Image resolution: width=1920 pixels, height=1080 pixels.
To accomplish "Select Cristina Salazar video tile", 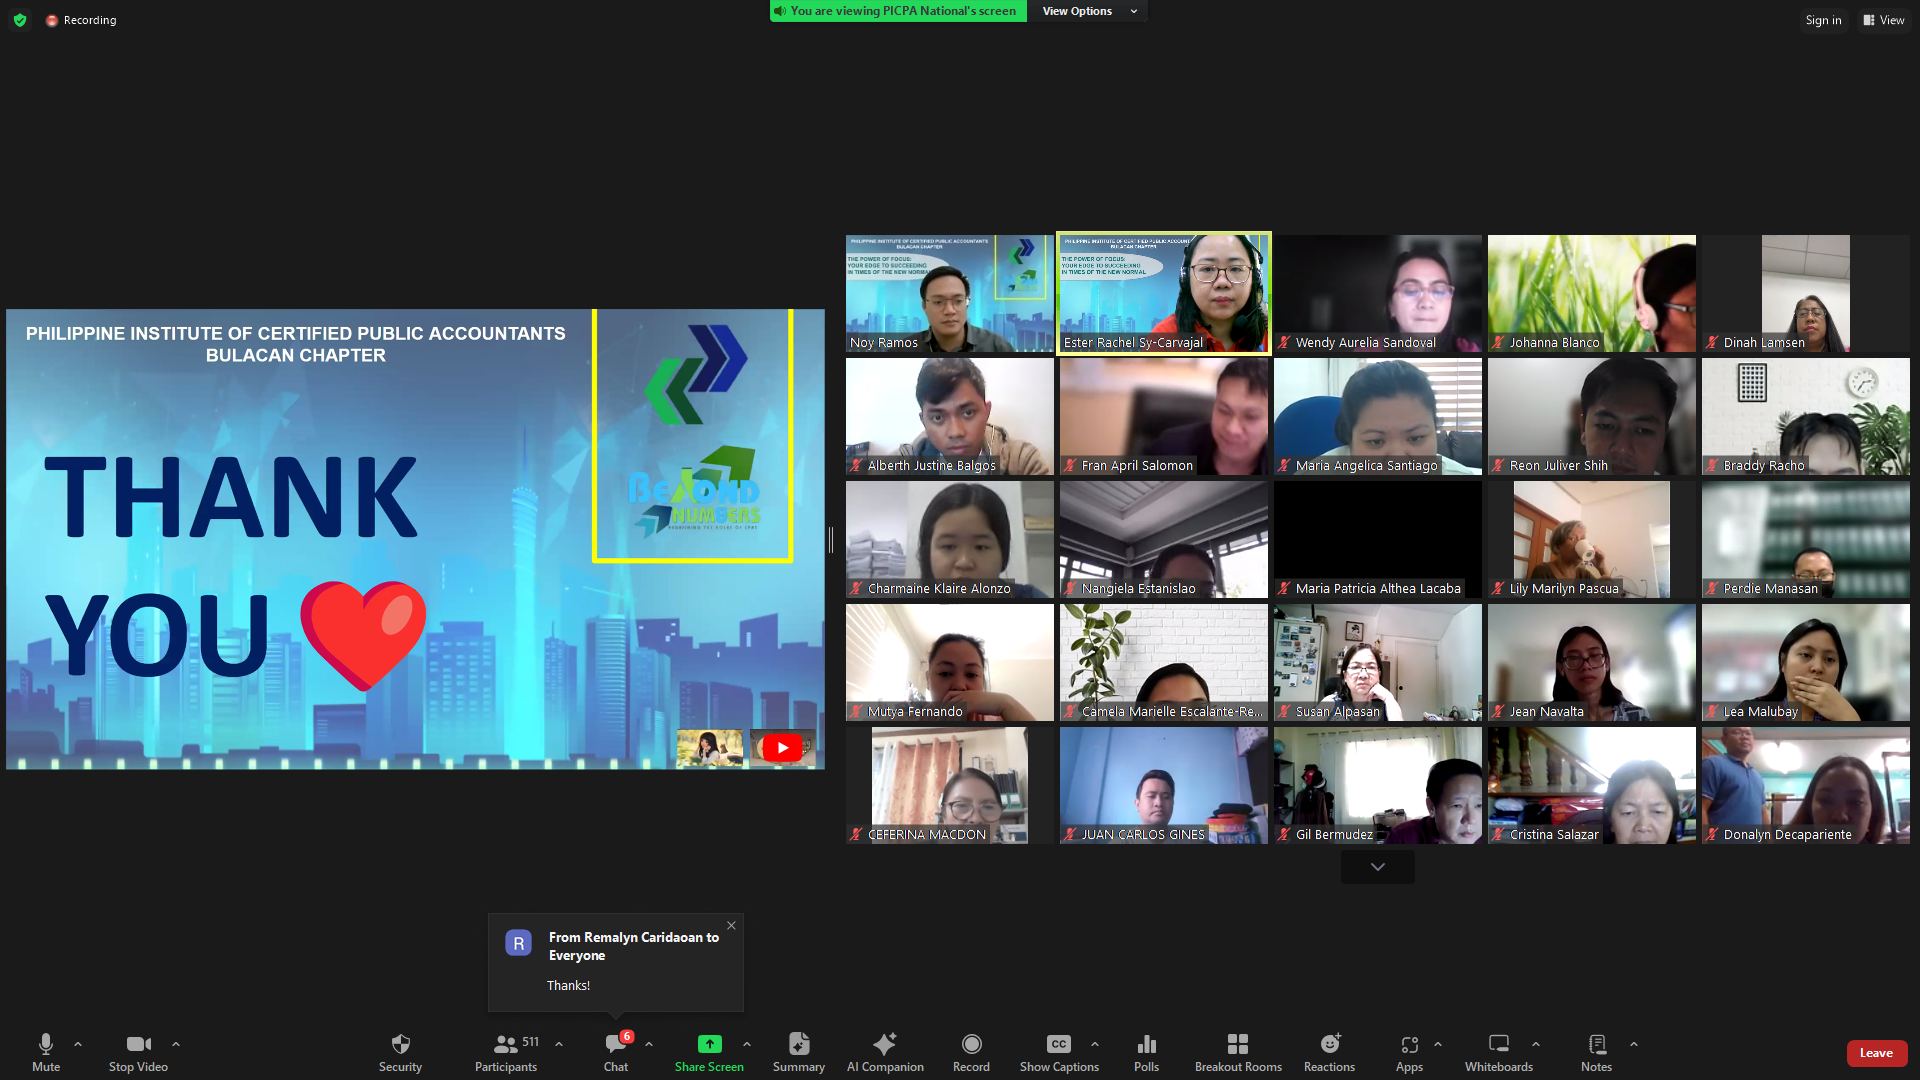I will [x=1592, y=786].
